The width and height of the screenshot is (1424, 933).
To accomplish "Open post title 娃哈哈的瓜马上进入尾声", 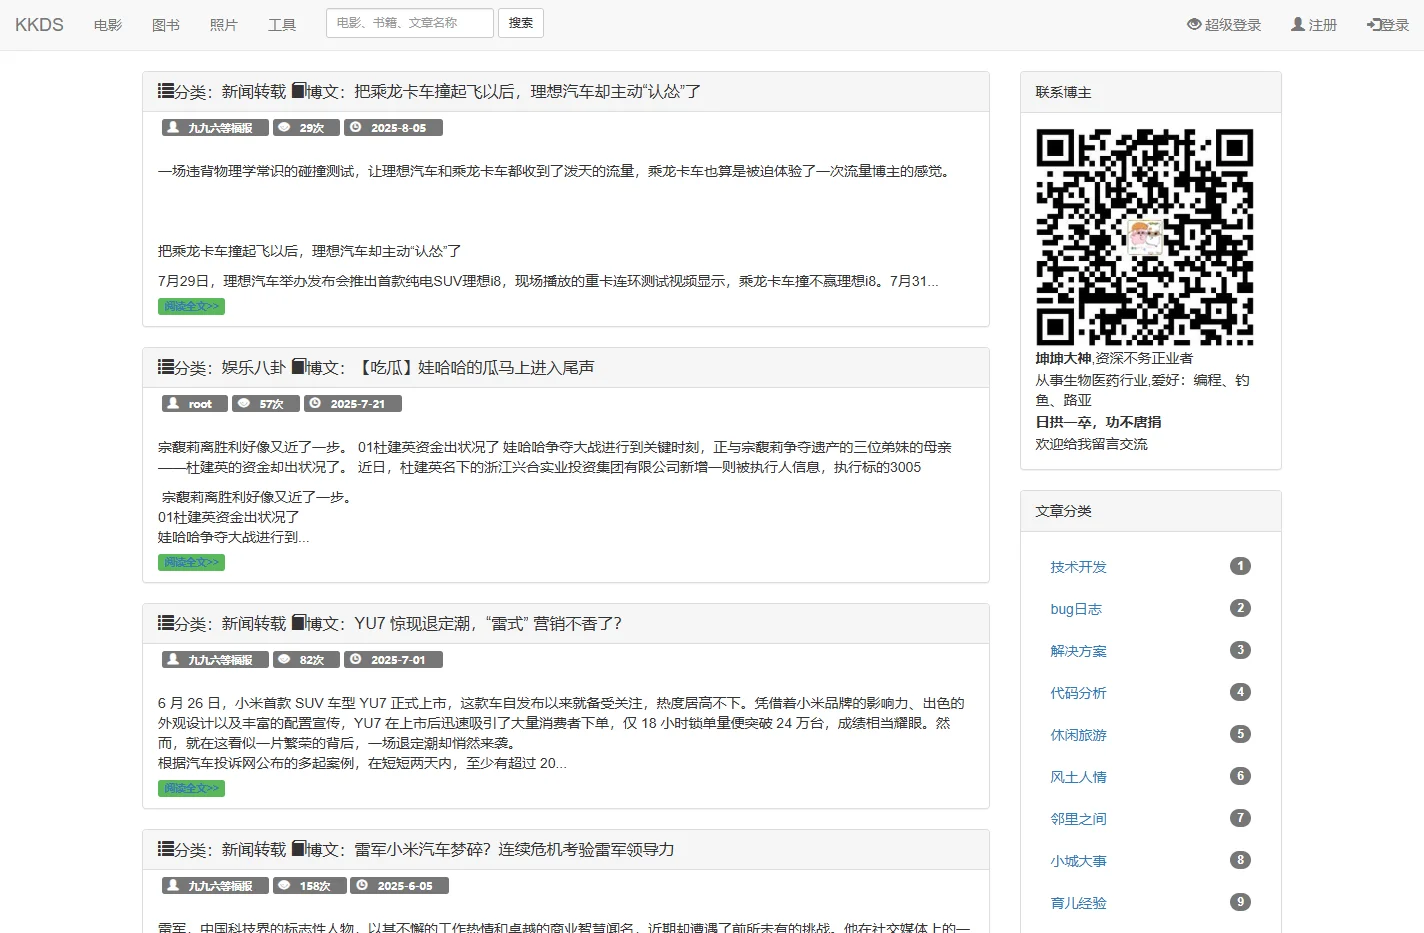I will tap(474, 367).
